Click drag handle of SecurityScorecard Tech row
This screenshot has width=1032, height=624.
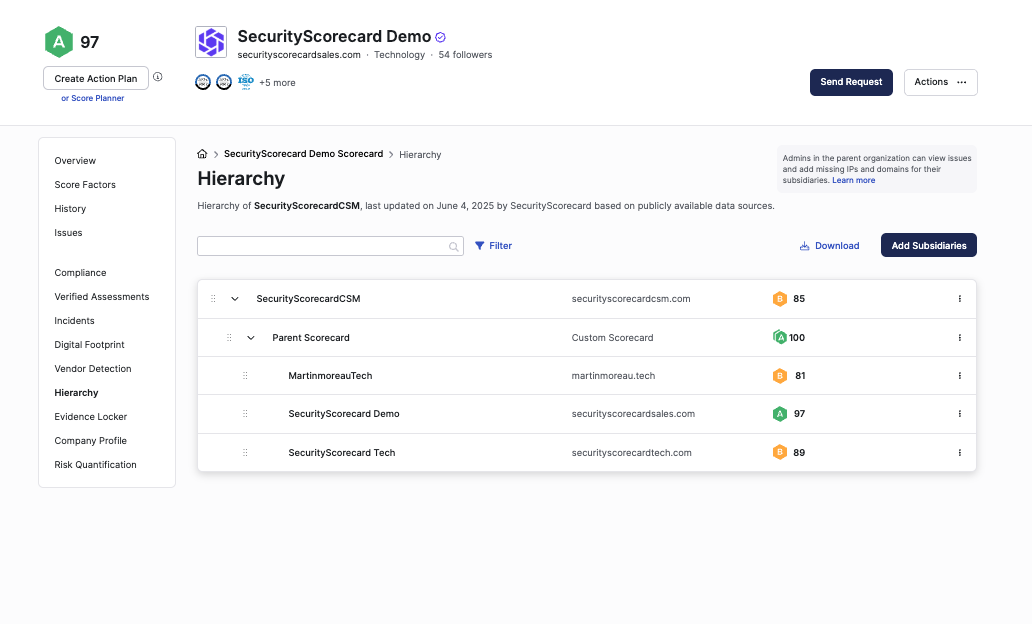[x=245, y=453]
